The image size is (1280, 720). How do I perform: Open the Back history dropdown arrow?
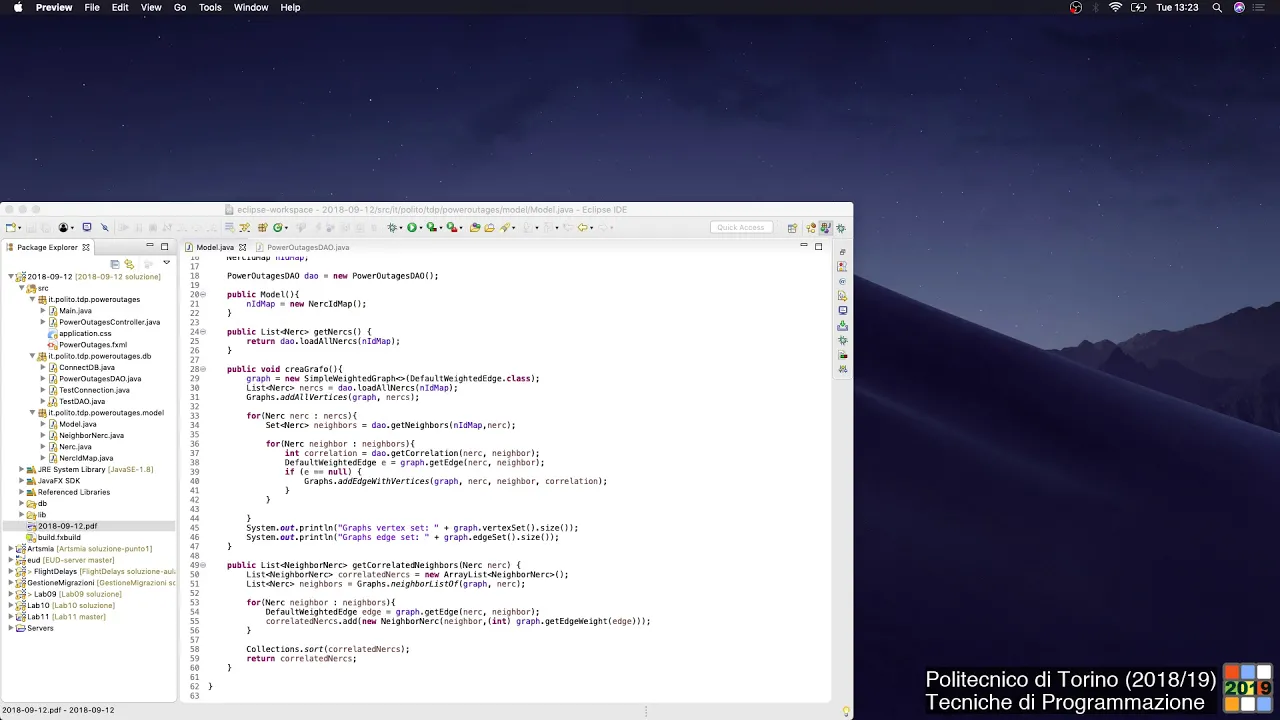tap(592, 229)
